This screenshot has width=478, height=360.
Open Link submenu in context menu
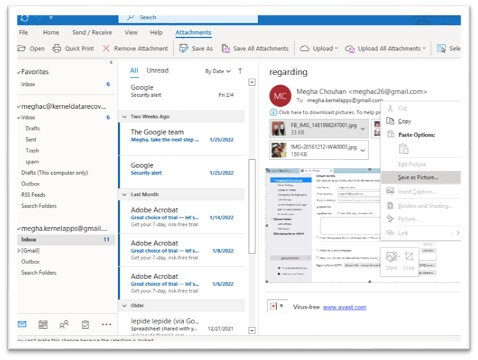pyautogui.click(x=421, y=233)
